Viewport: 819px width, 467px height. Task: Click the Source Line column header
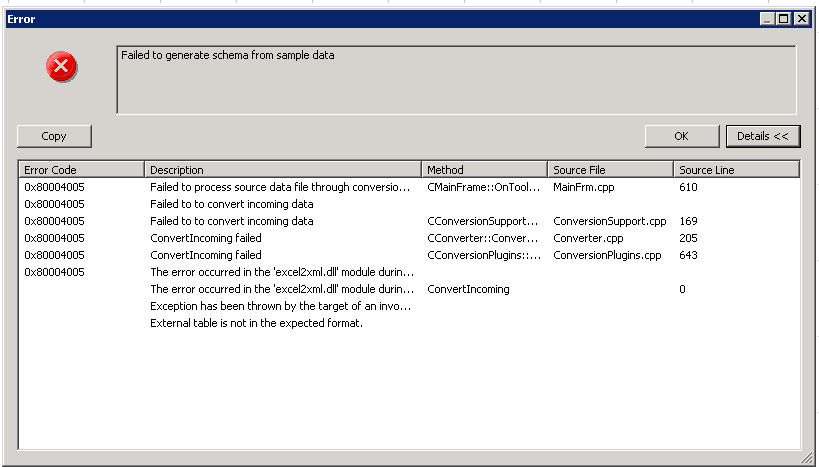click(736, 170)
